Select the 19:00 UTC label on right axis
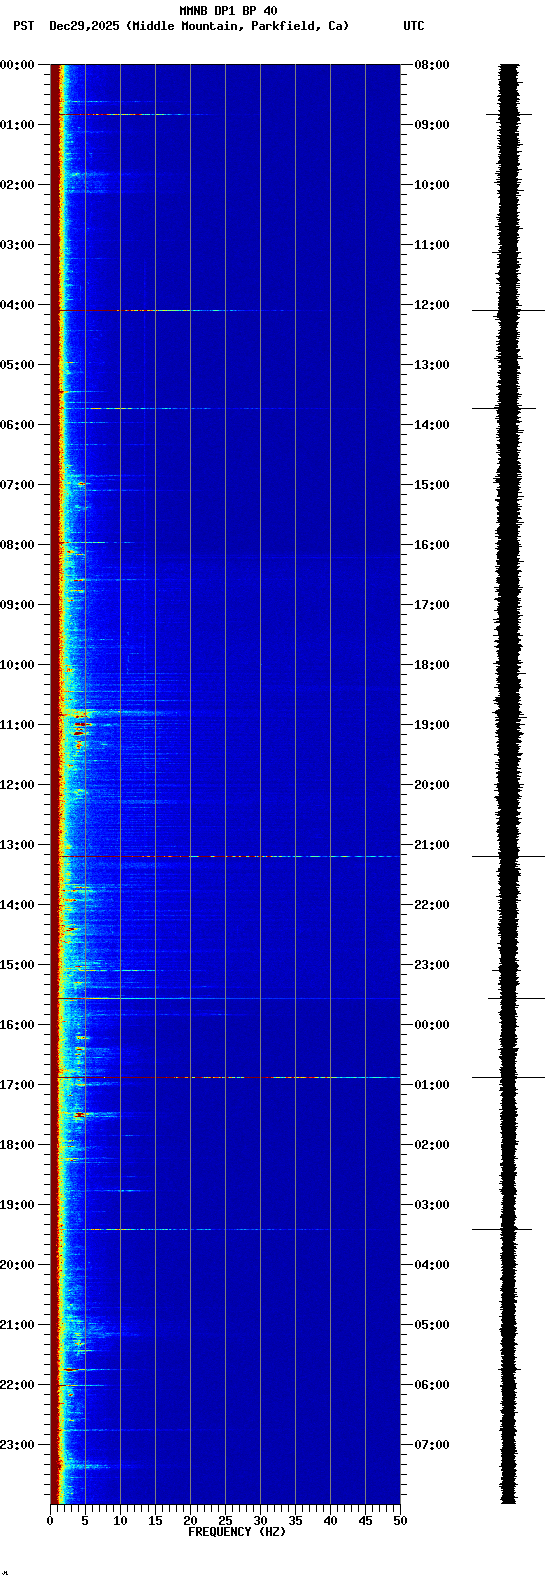Image resolution: width=552 pixels, height=1584 pixels. click(x=432, y=725)
